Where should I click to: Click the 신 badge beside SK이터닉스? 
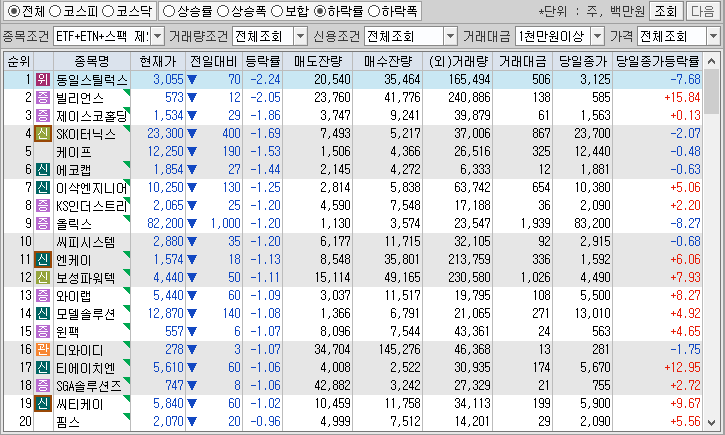click(x=43, y=134)
